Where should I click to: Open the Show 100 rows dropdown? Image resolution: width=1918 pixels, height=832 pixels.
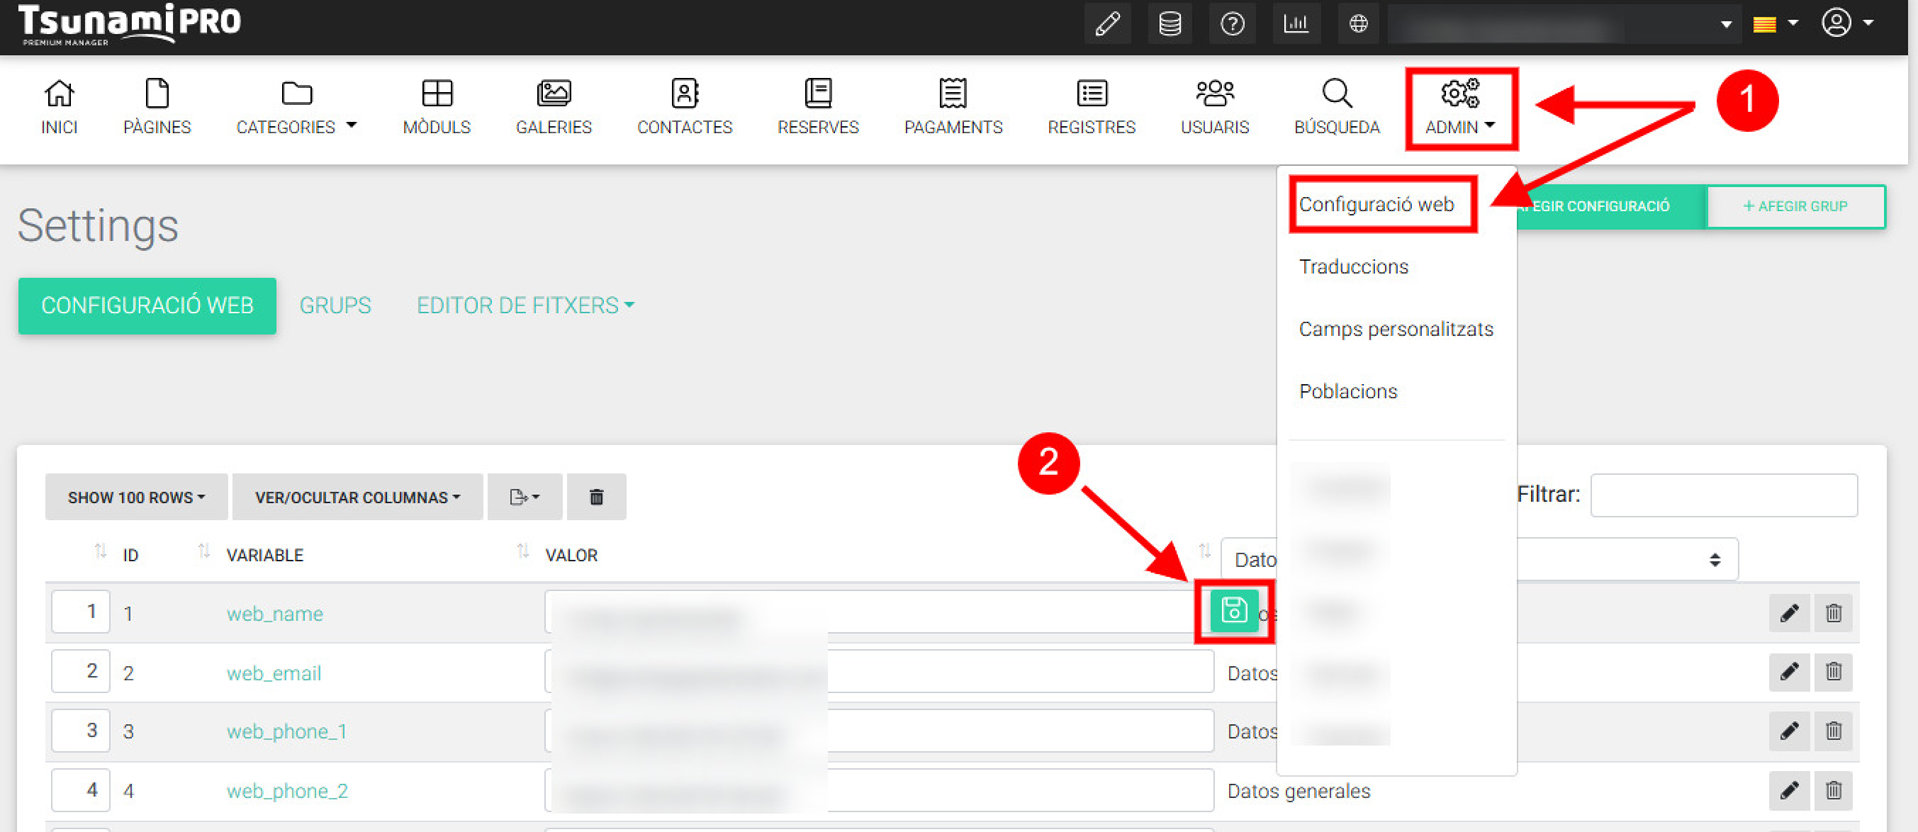[x=136, y=497]
